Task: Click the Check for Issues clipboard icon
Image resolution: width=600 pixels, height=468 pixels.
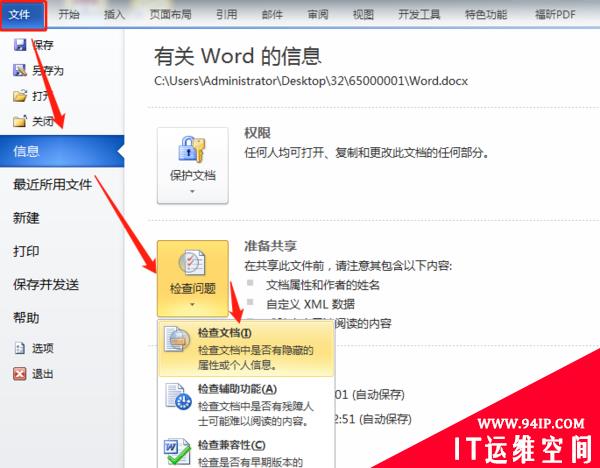Action: click(x=192, y=262)
